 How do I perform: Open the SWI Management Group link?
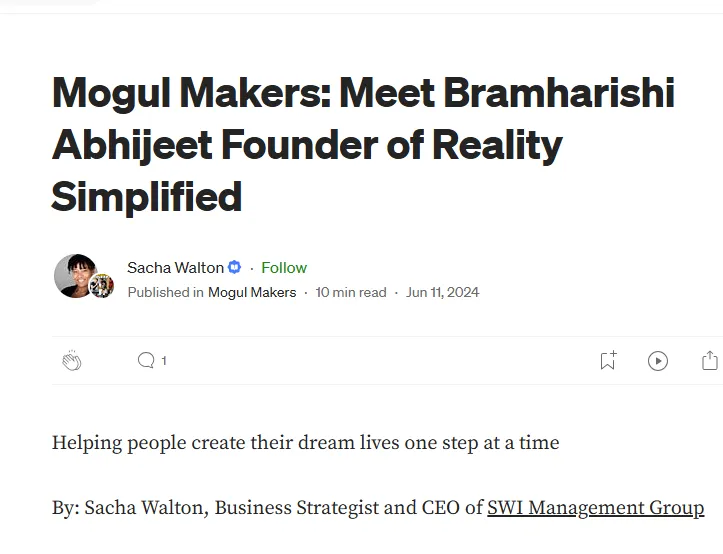(x=595, y=508)
